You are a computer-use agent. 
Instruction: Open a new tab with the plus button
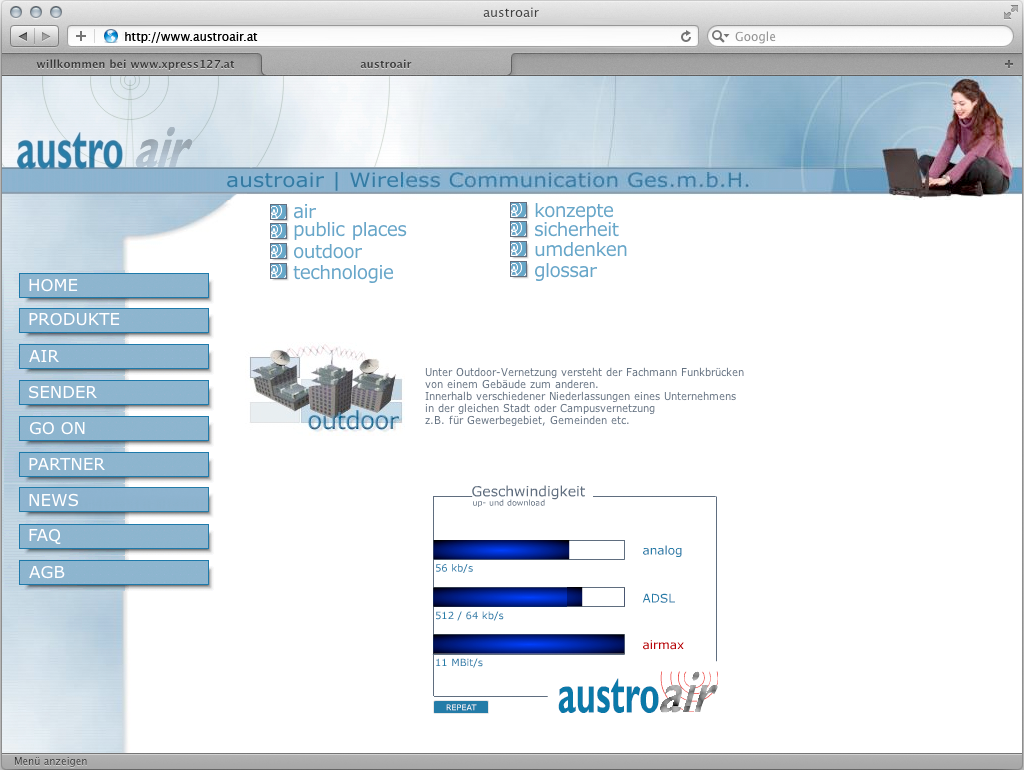(1009, 64)
